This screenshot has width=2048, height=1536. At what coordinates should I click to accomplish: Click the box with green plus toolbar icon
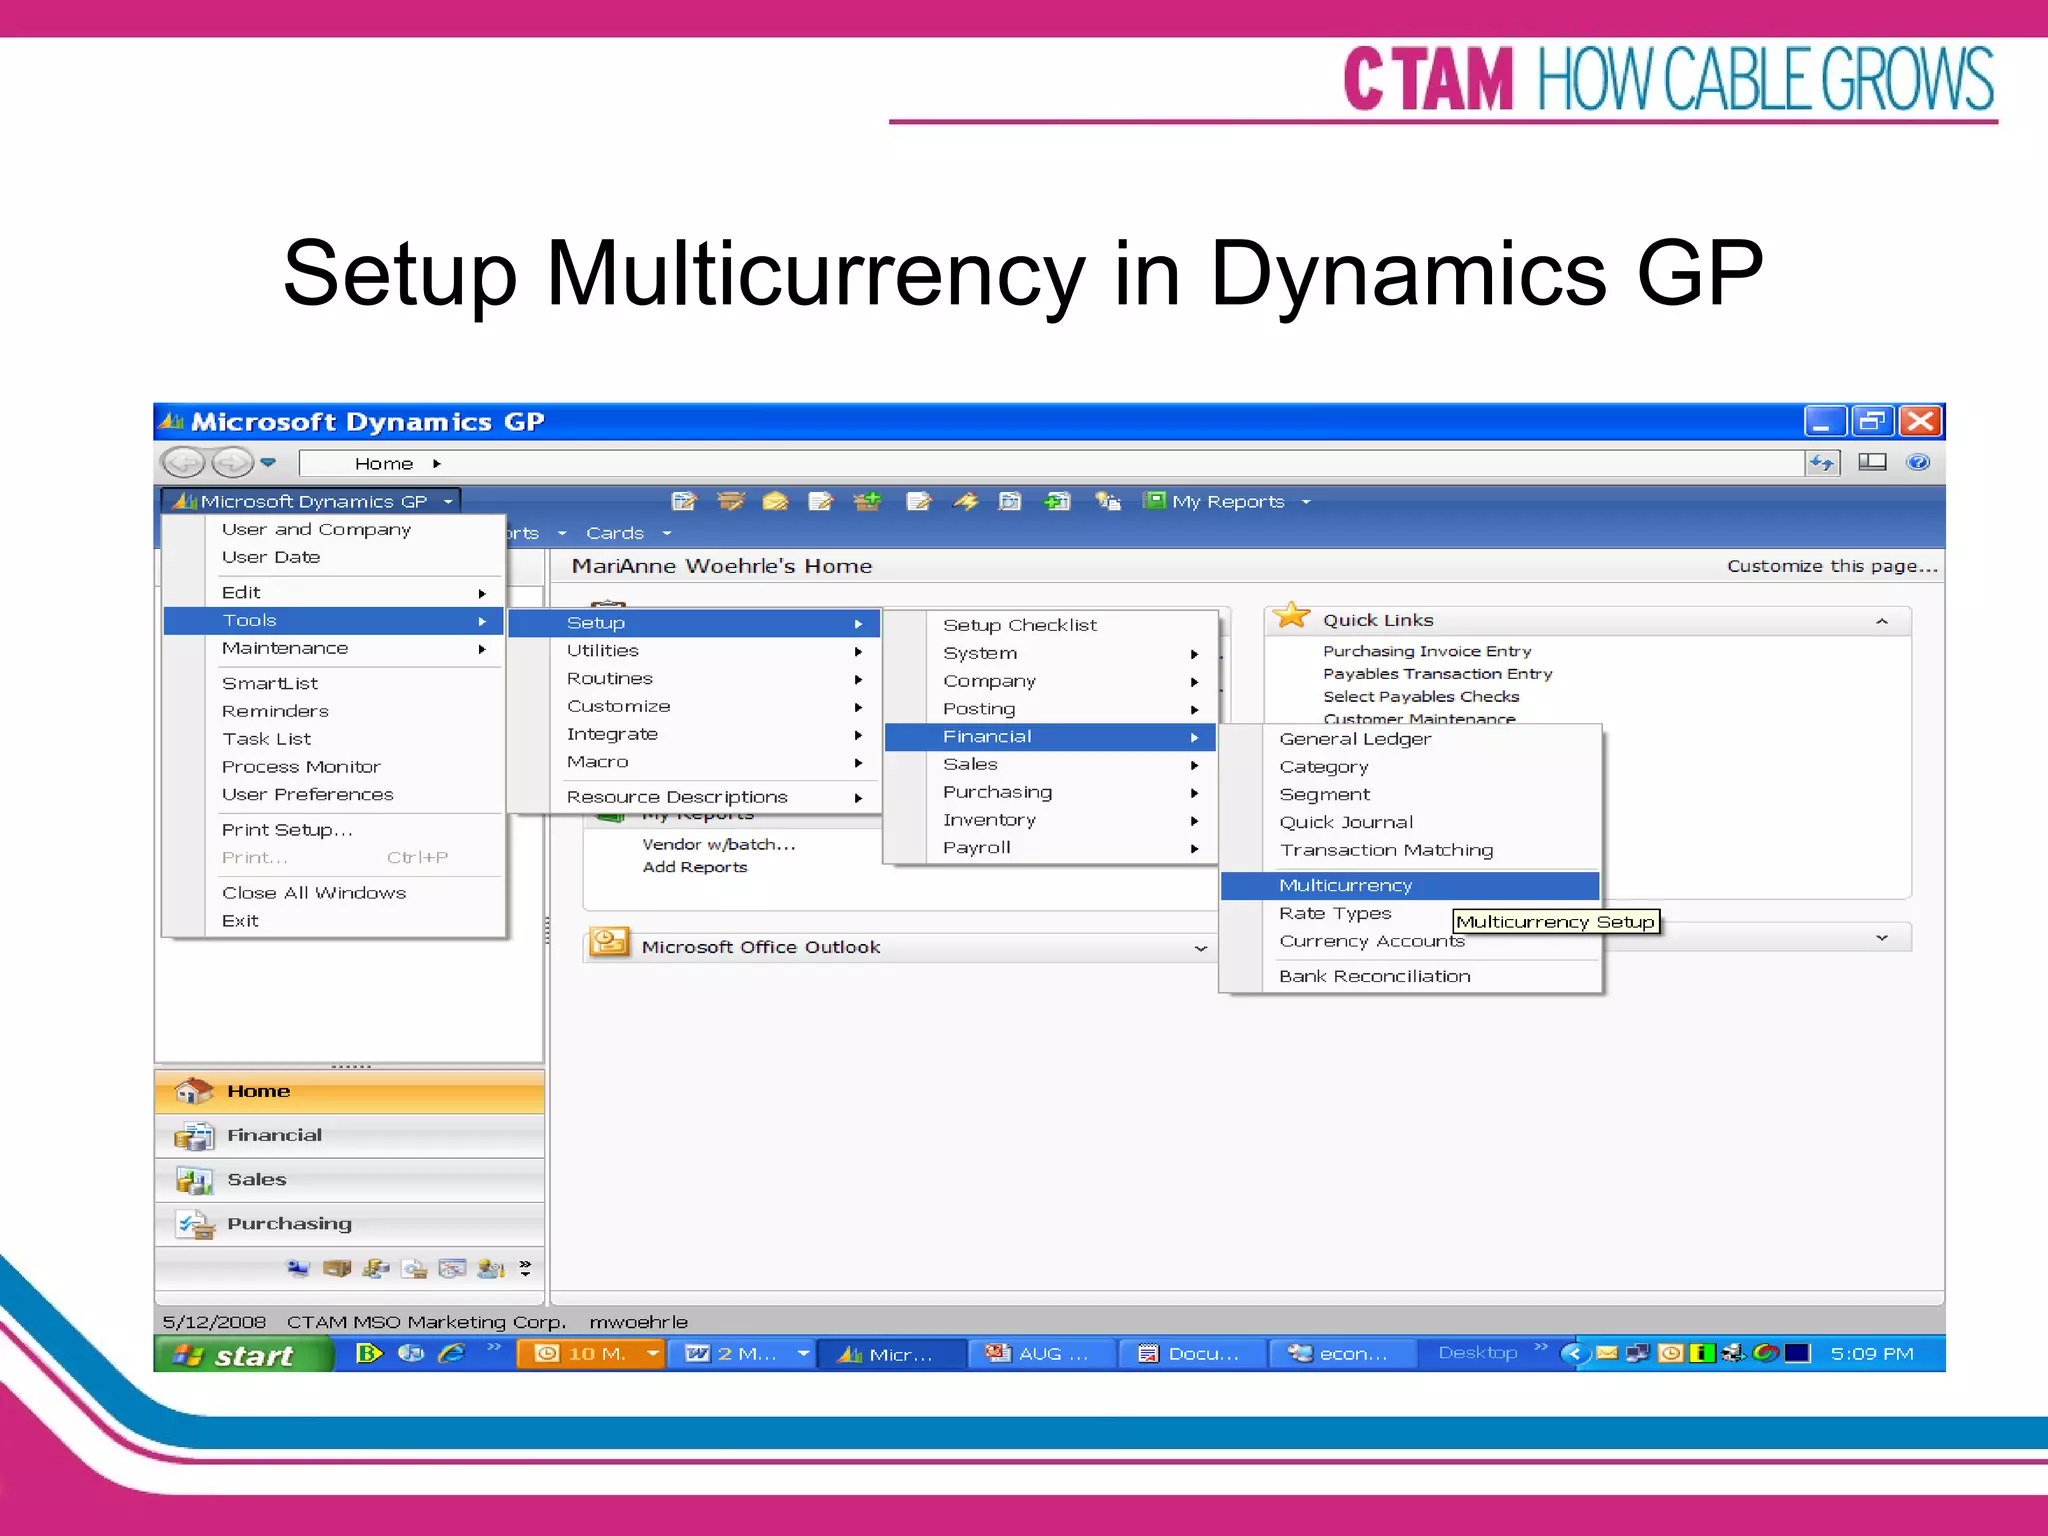(866, 501)
